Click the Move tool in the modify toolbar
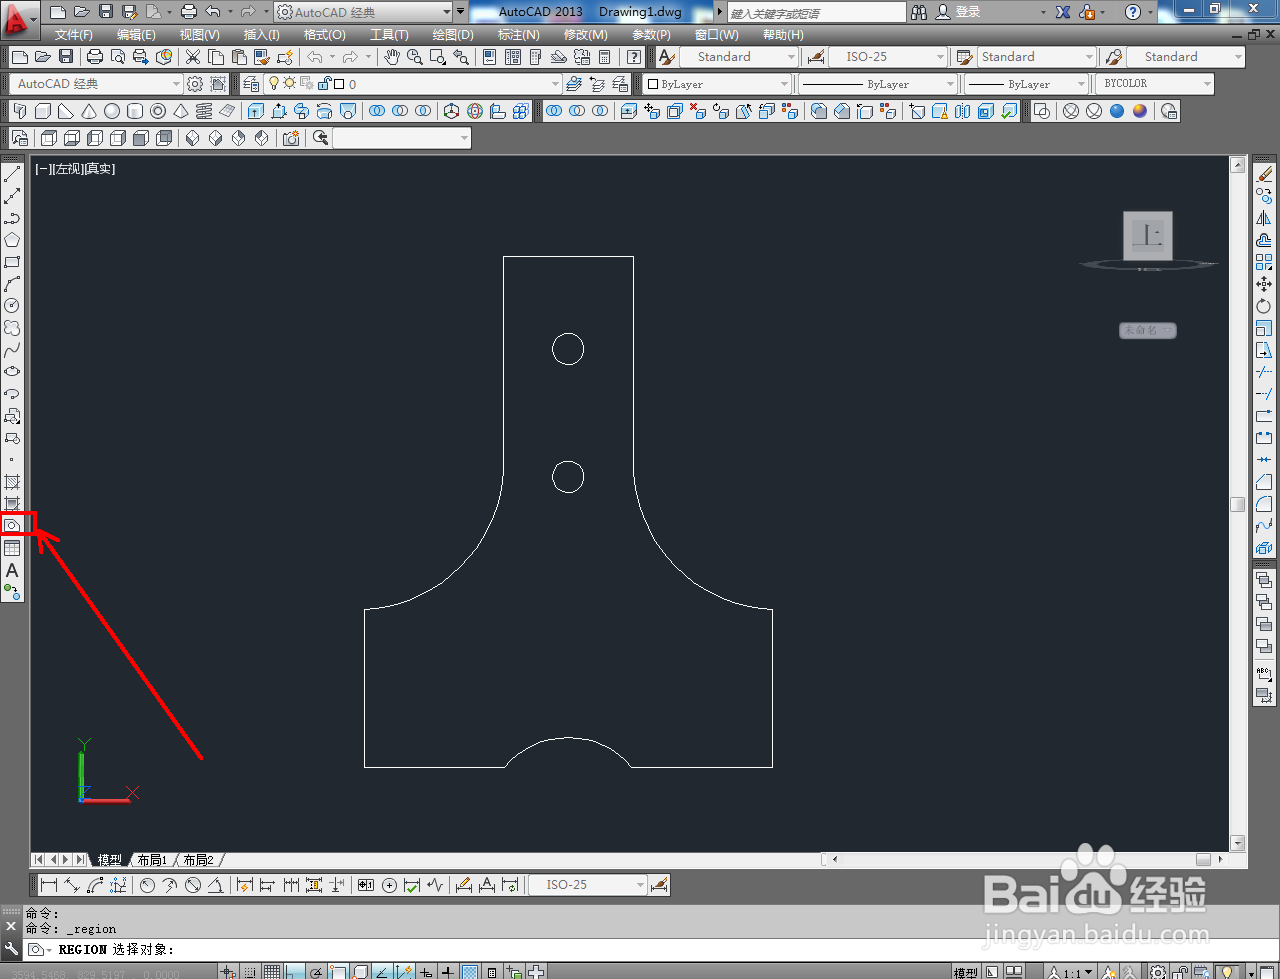The width and height of the screenshot is (1280, 979). 1264,284
